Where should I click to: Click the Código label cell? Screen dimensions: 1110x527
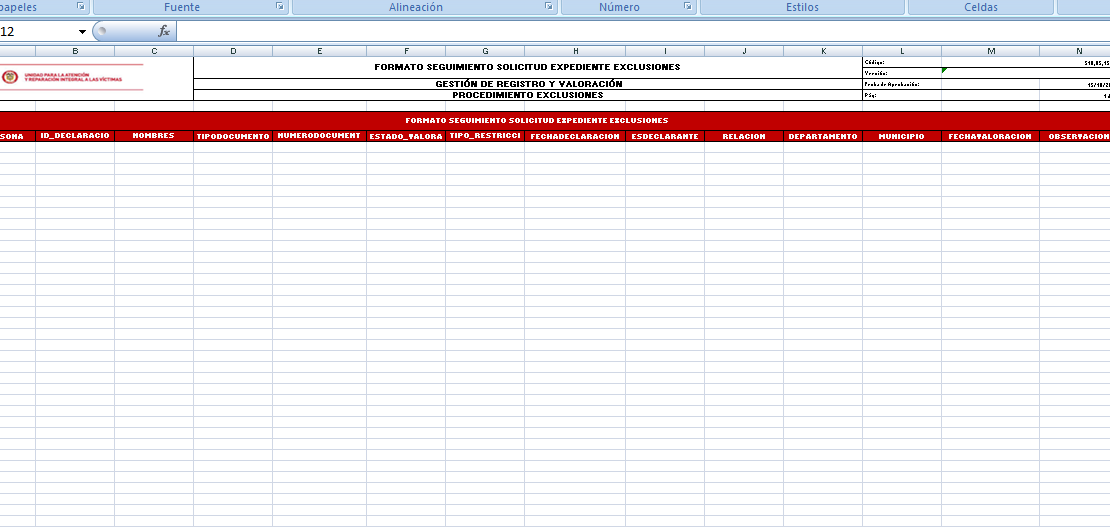point(902,62)
